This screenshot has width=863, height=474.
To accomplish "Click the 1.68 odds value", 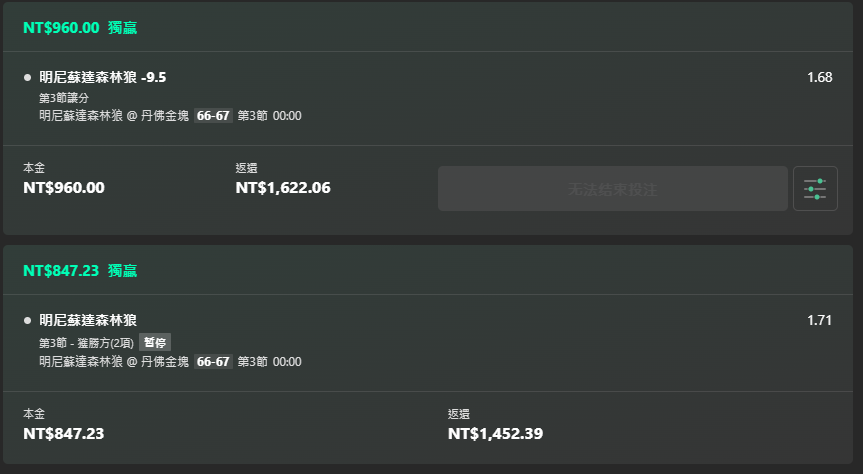I will 820,78.
